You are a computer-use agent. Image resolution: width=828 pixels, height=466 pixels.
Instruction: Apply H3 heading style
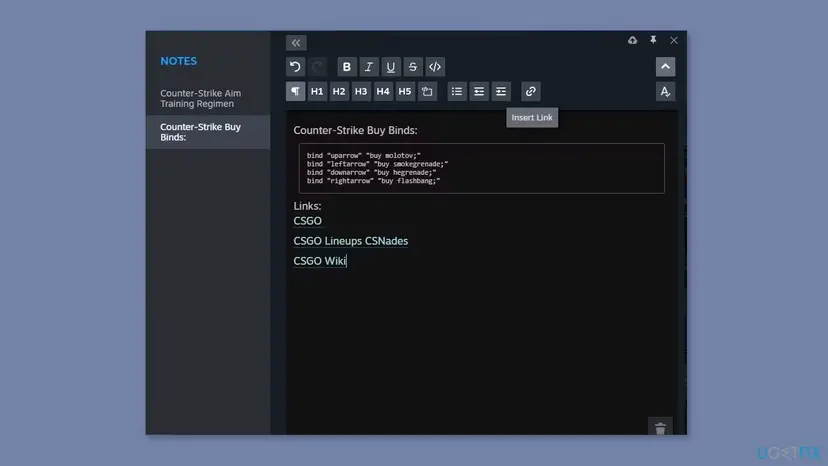point(361,91)
